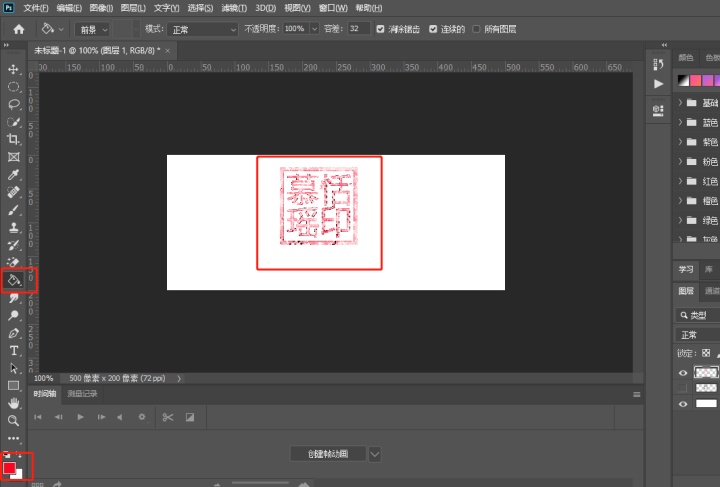Open the 窗口(W) menu

pyautogui.click(x=333, y=8)
